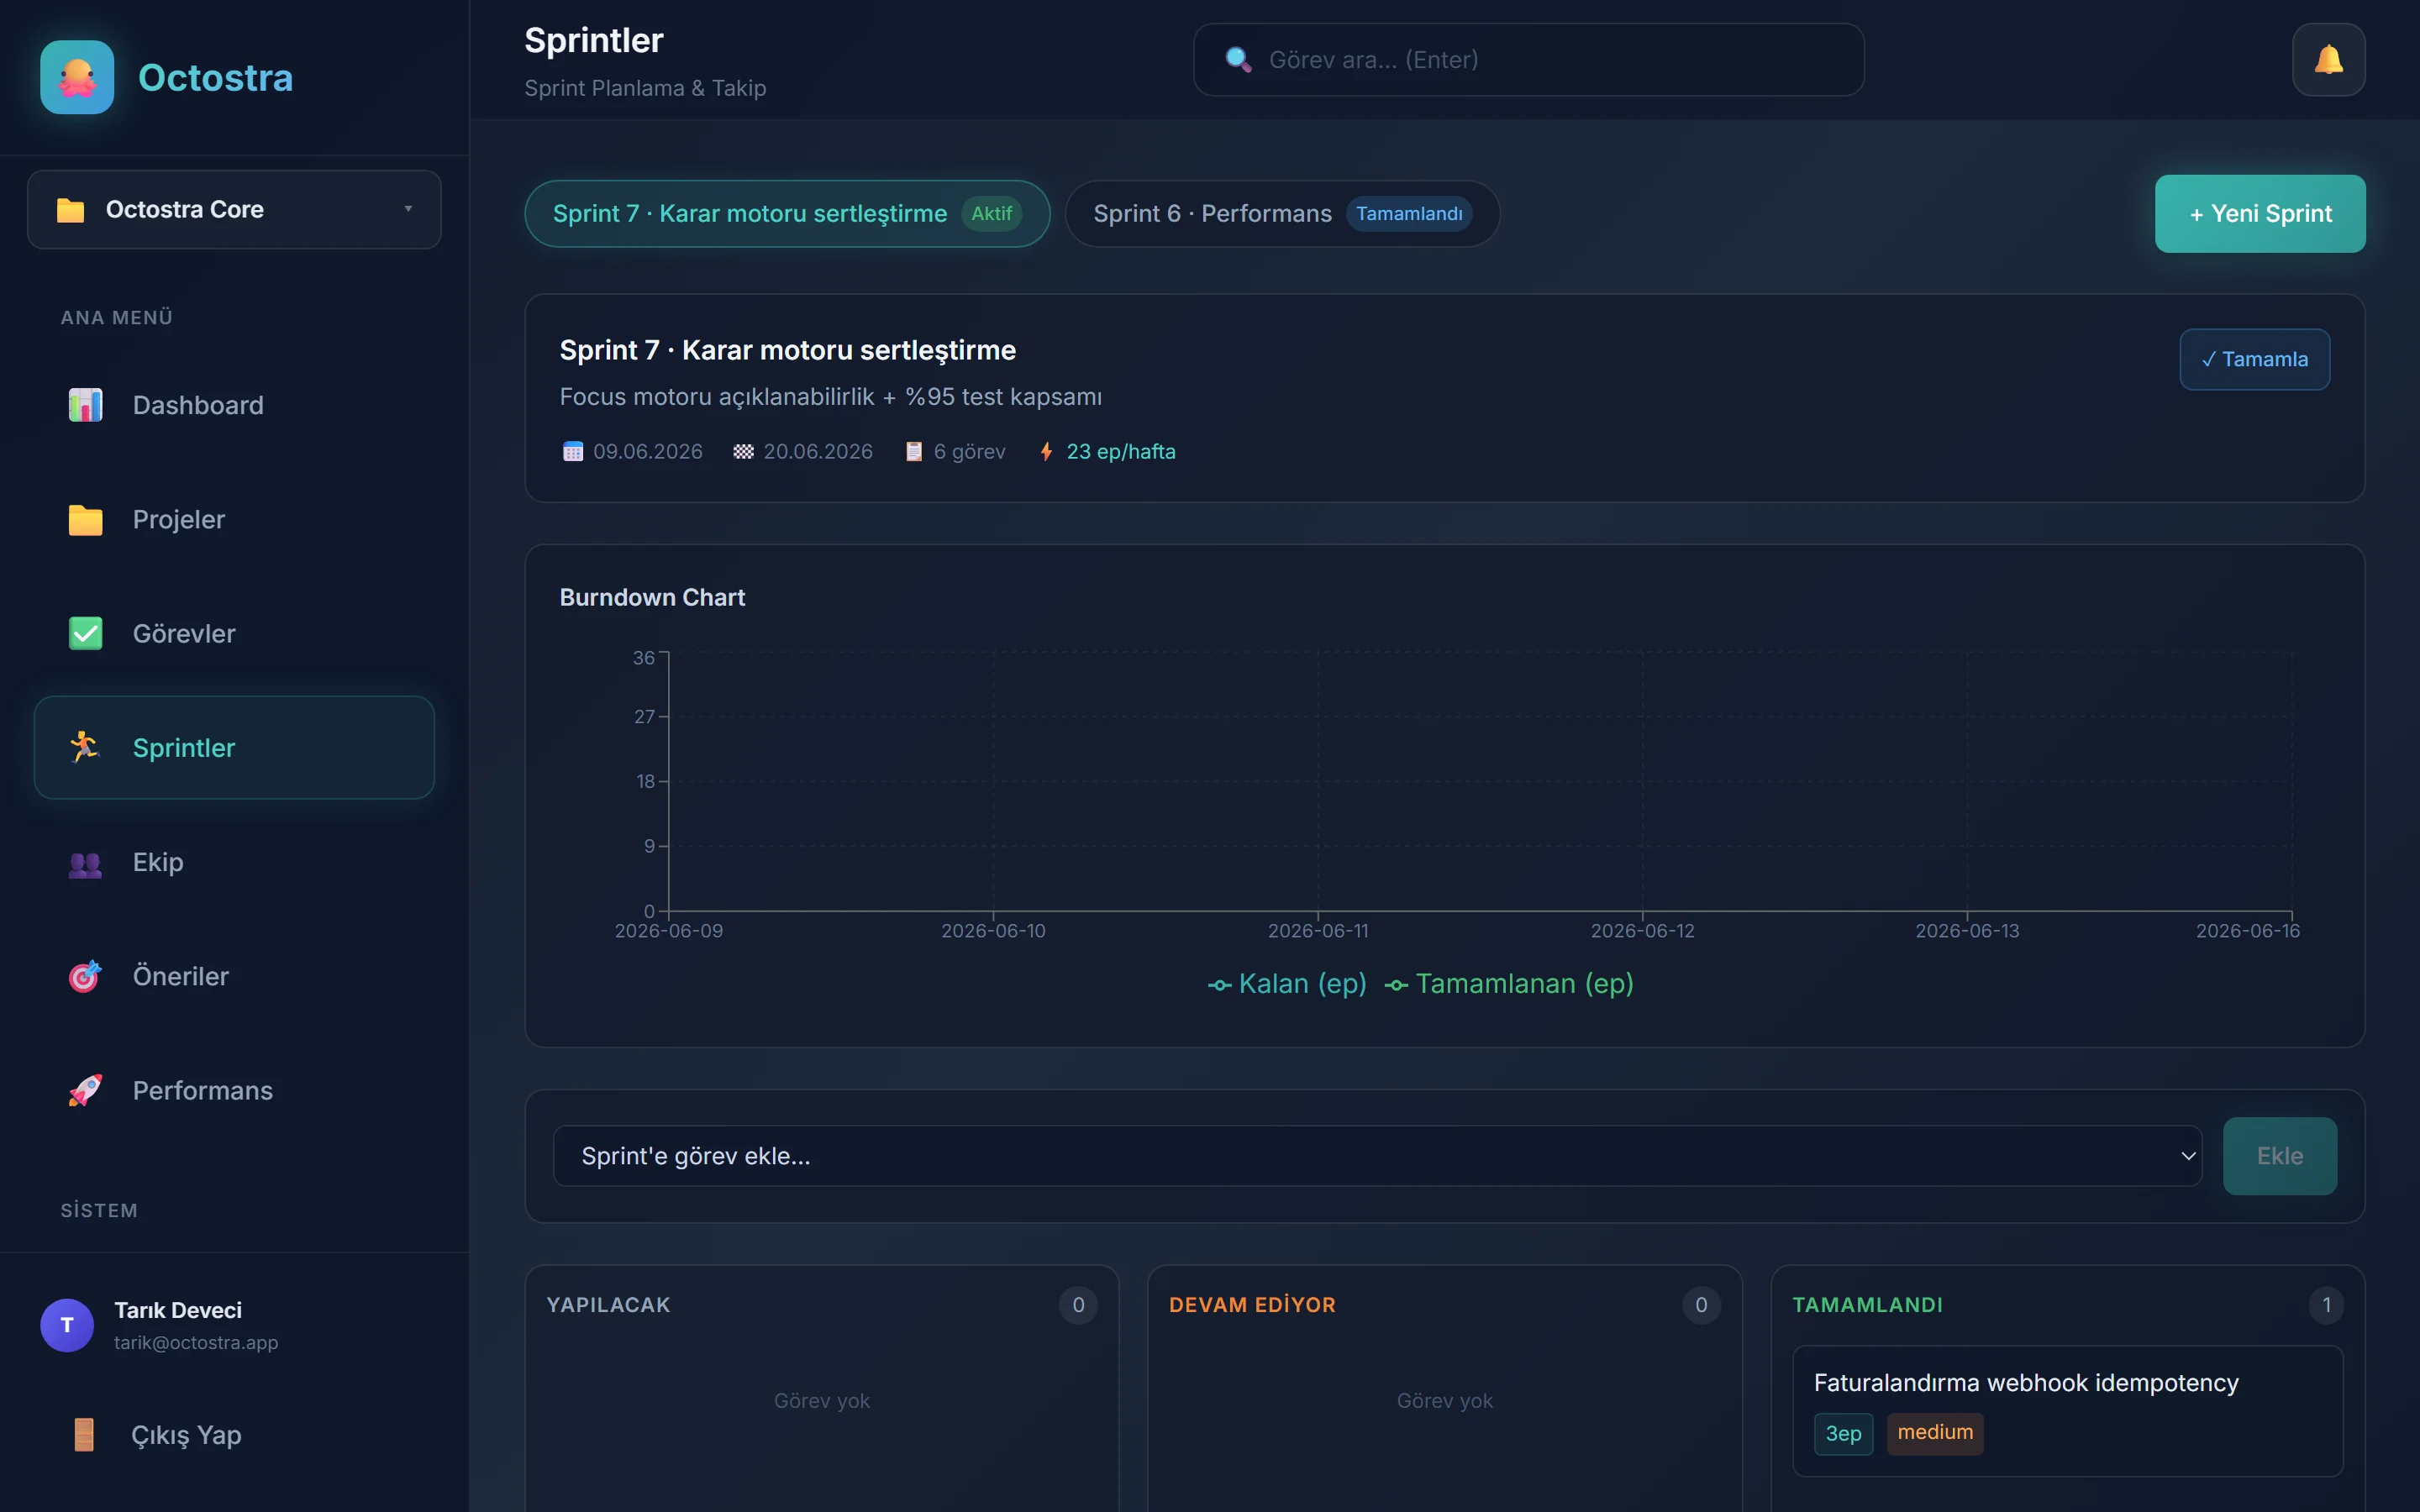Click the Octostra octopus logo icon
Viewport: 2420px width, 1512px height.
tap(77, 77)
